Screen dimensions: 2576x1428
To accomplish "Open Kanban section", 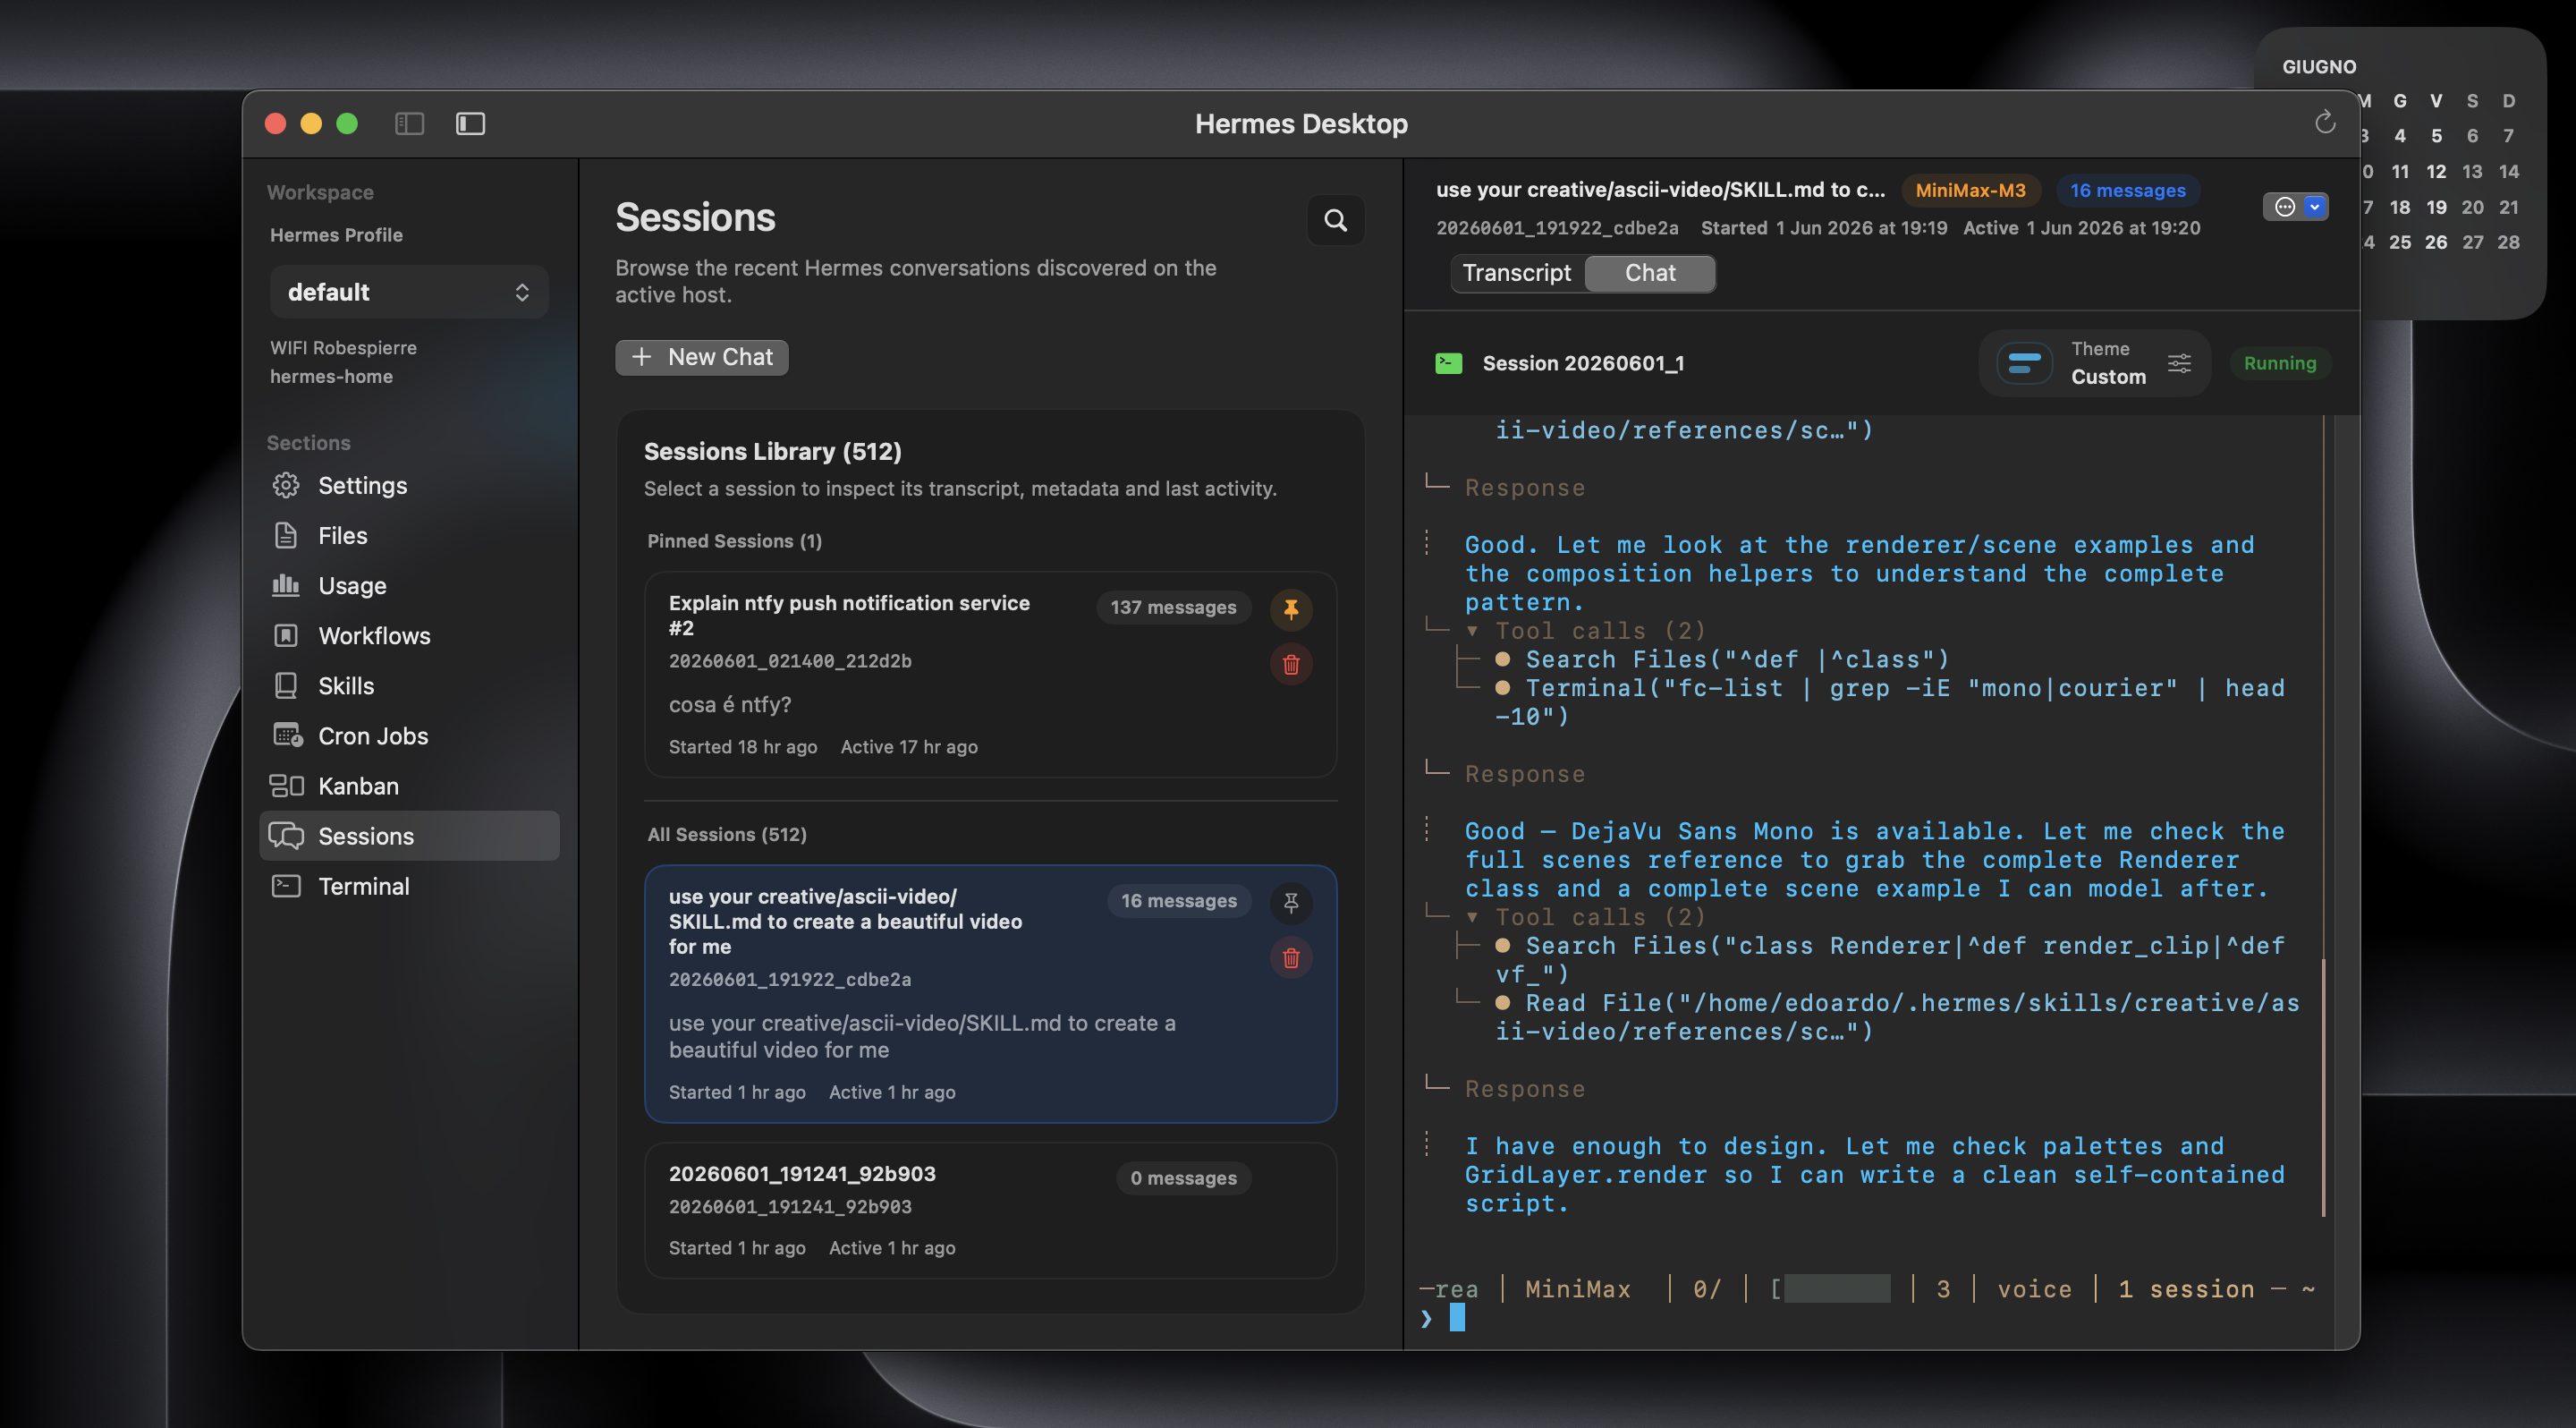I will (x=410, y=786).
